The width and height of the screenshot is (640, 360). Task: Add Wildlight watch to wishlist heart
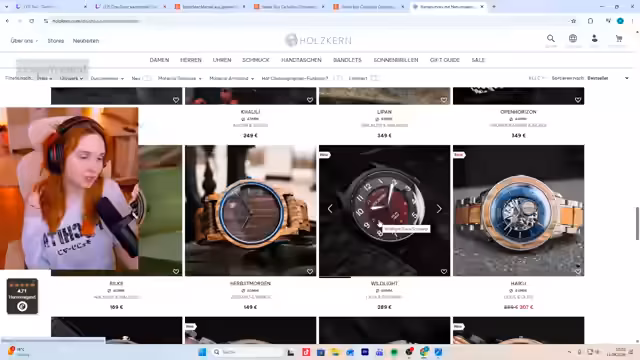(444, 271)
